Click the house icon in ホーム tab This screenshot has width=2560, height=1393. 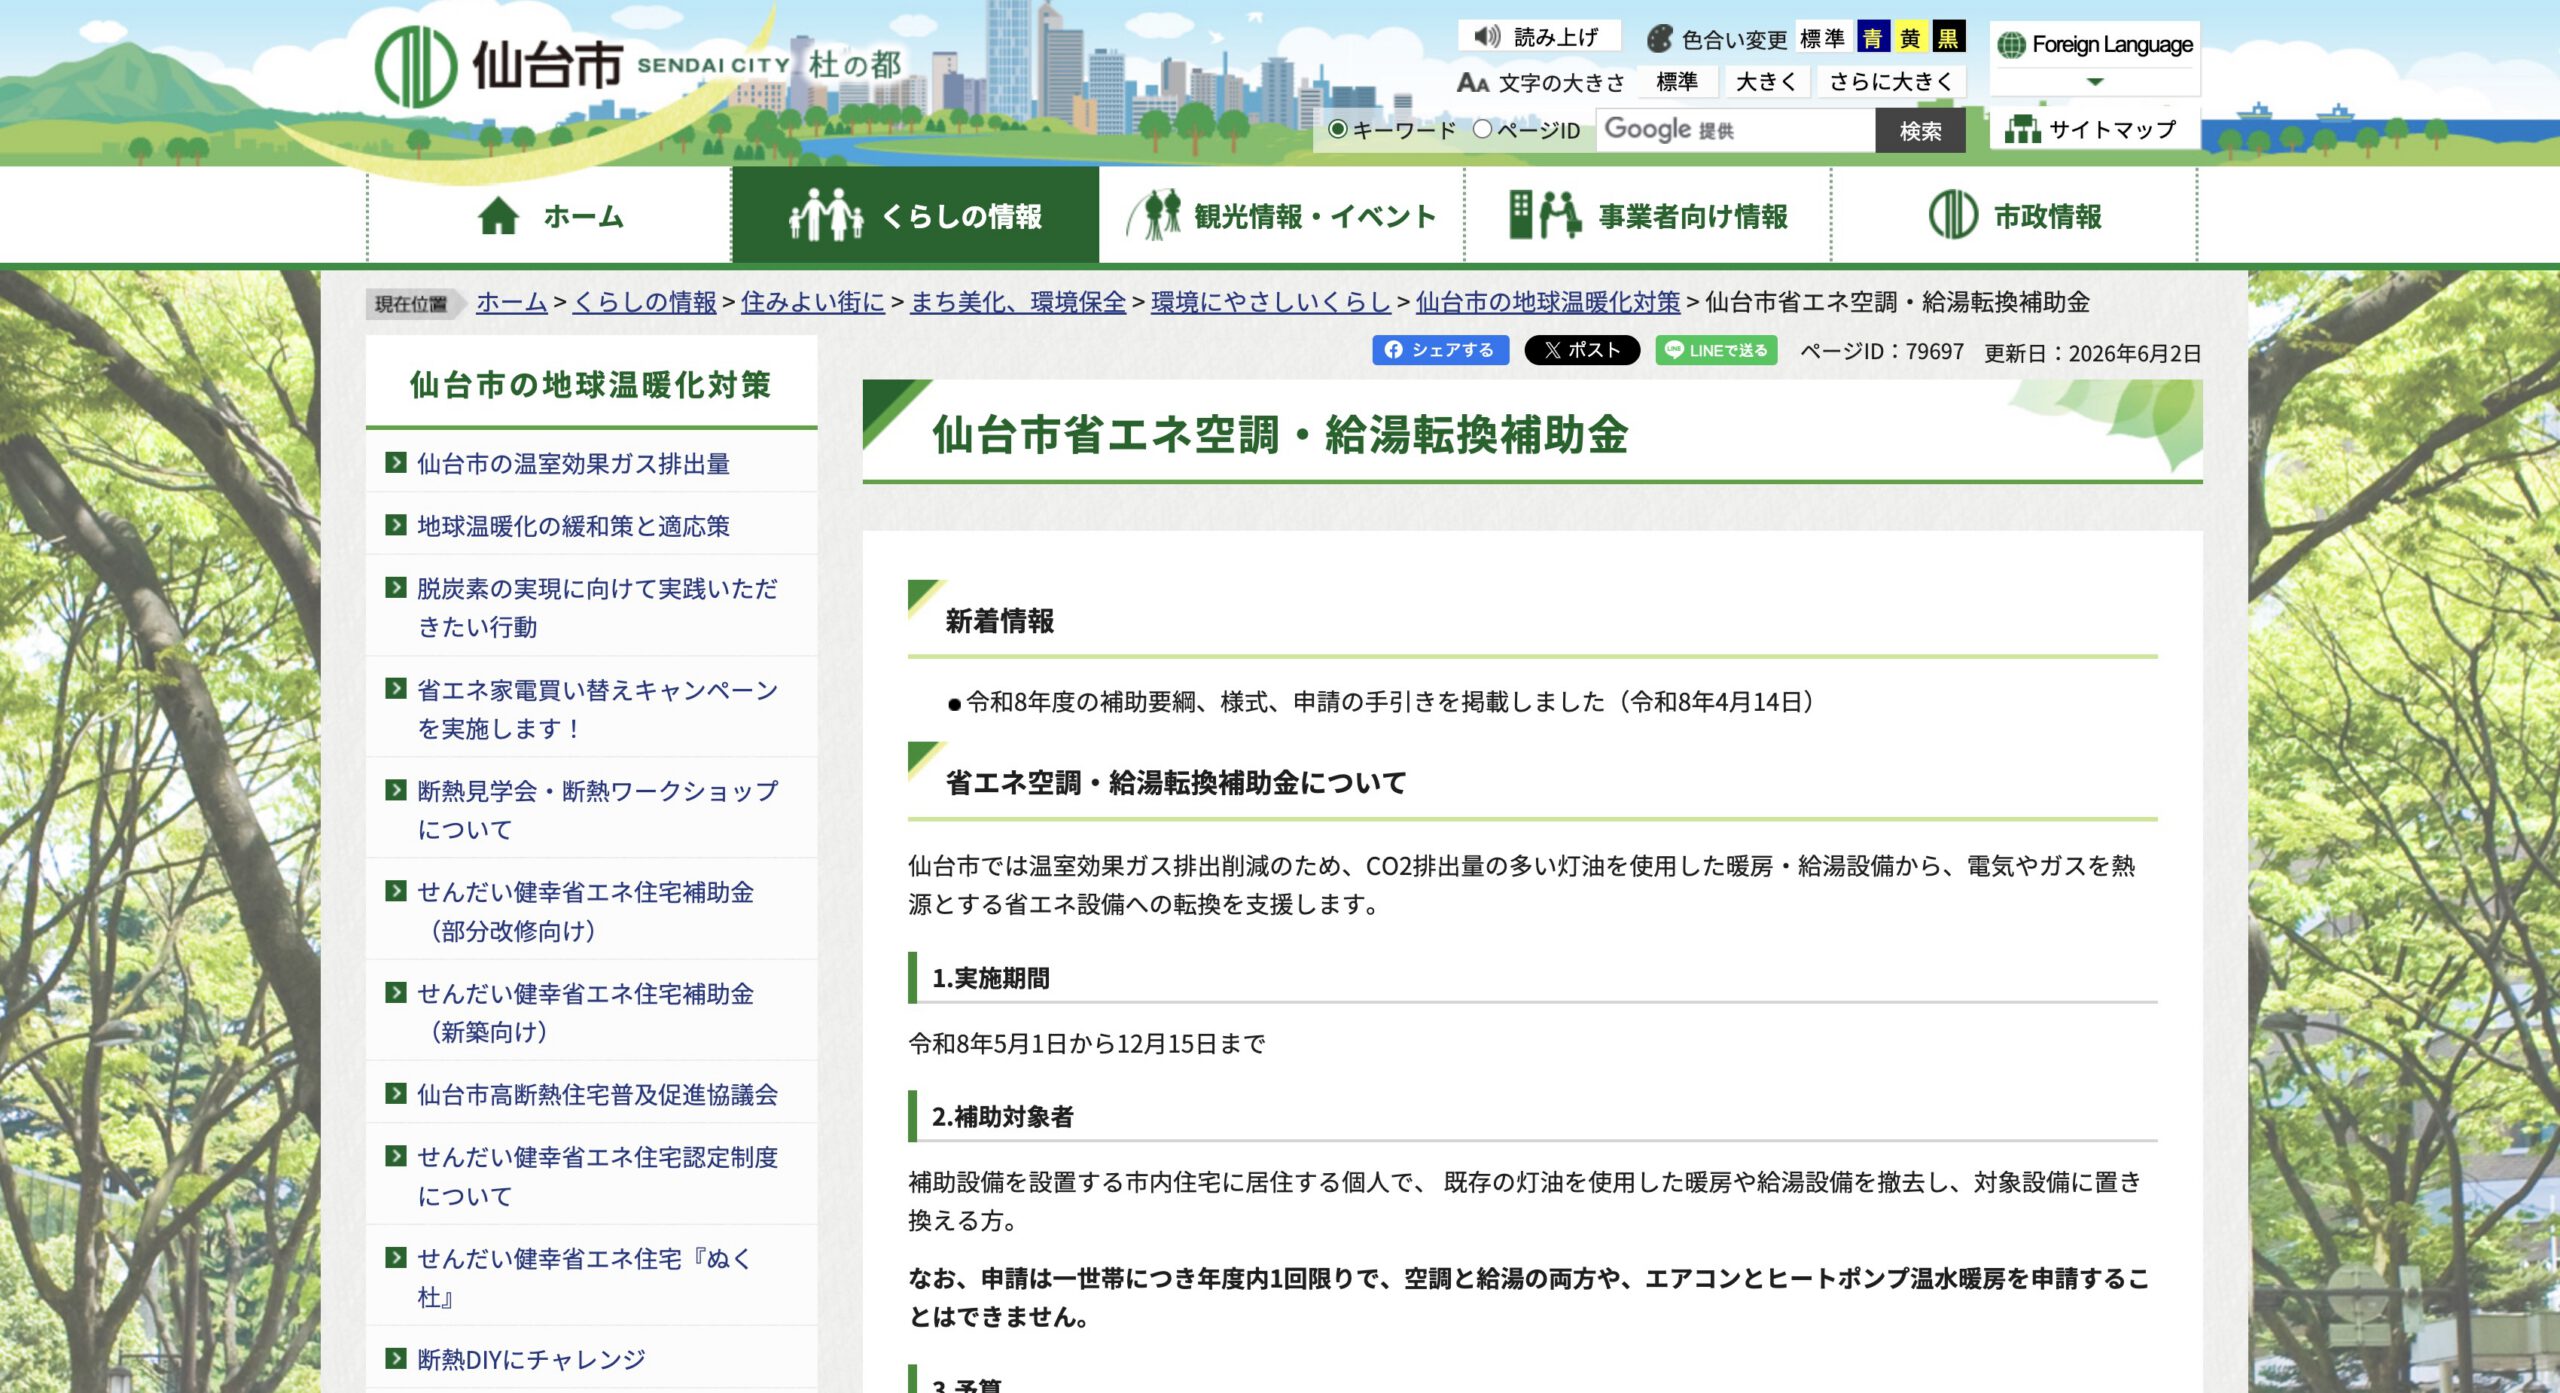[x=498, y=216]
